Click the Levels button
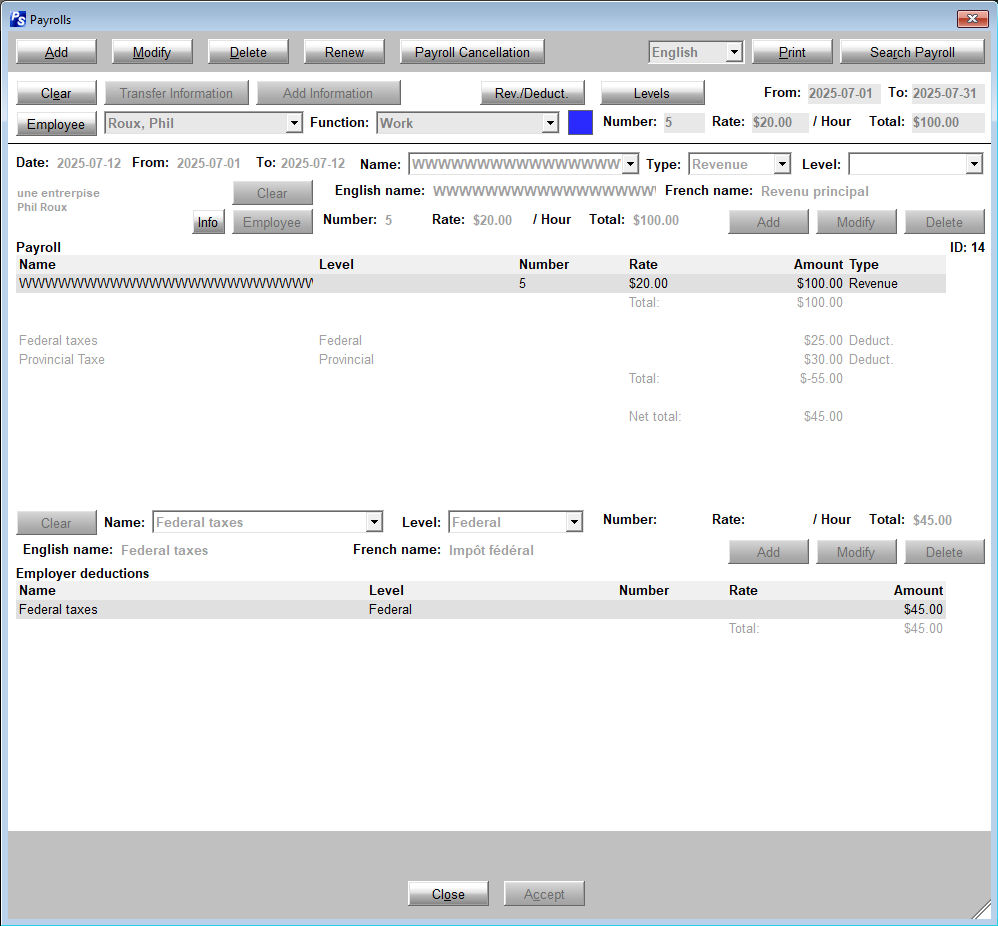 (651, 93)
